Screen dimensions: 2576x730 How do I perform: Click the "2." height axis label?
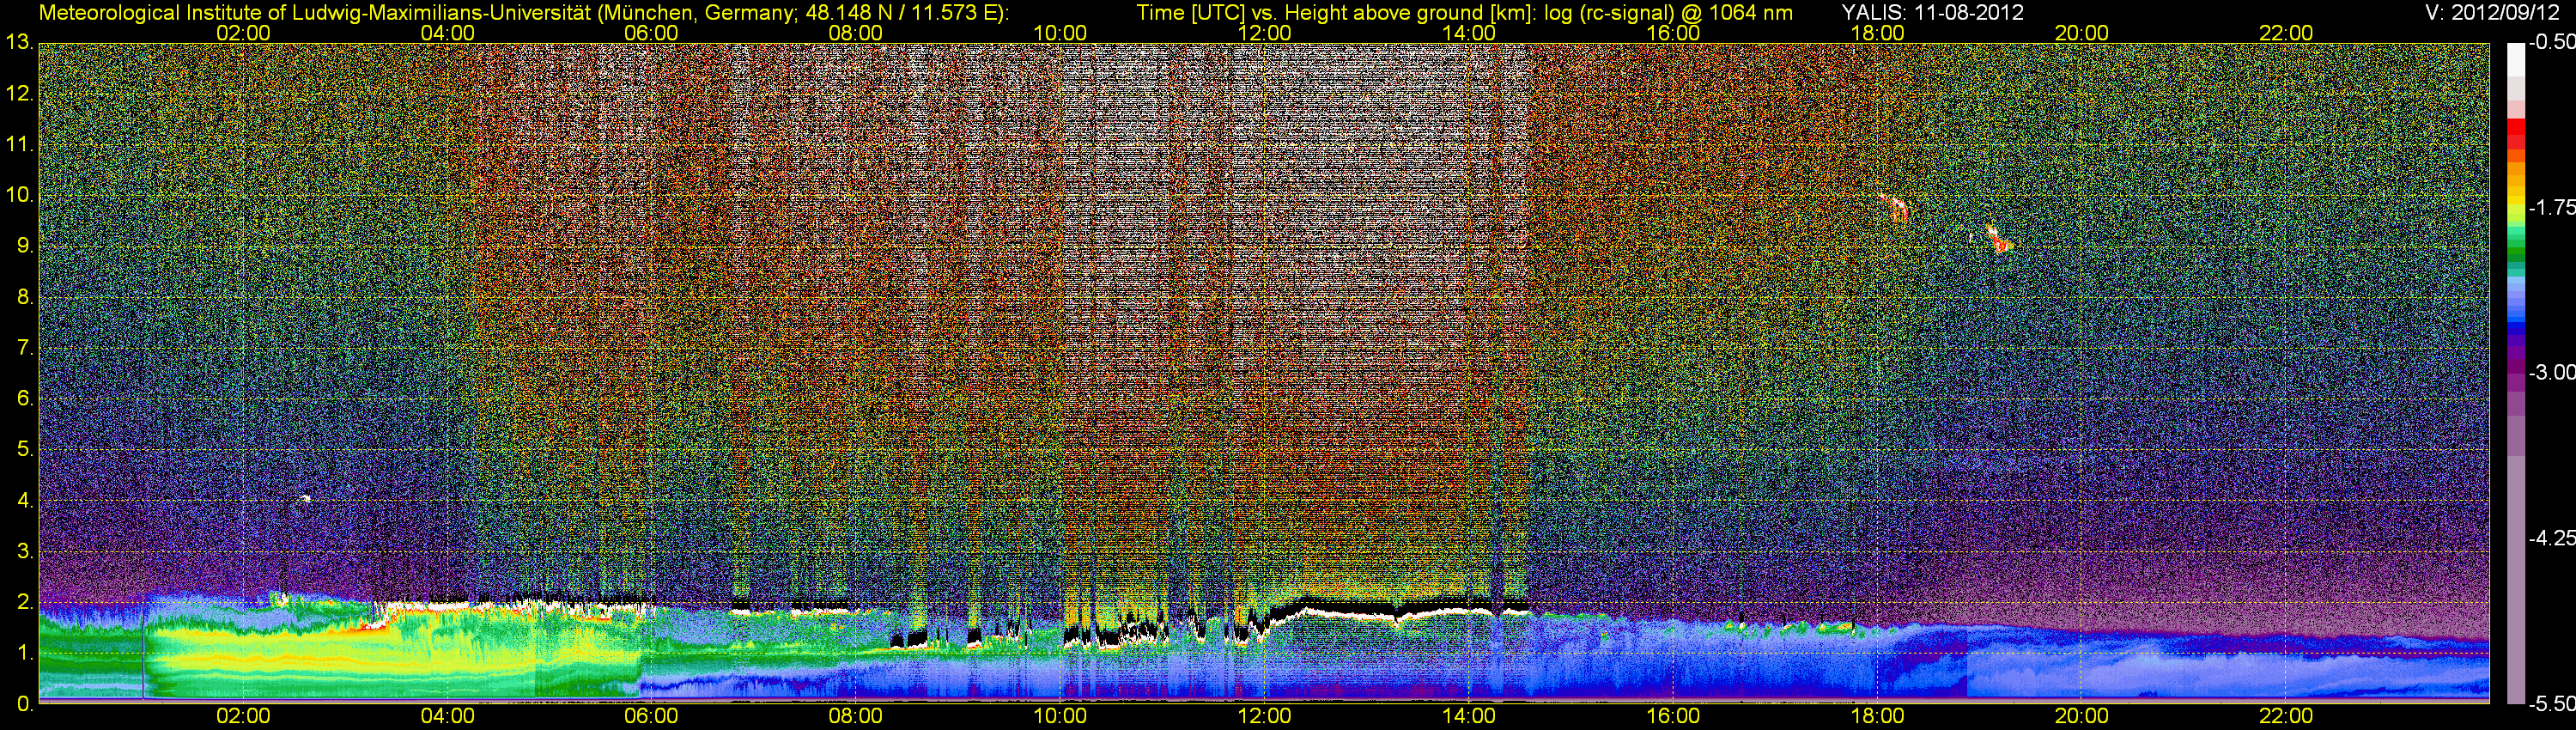25,602
